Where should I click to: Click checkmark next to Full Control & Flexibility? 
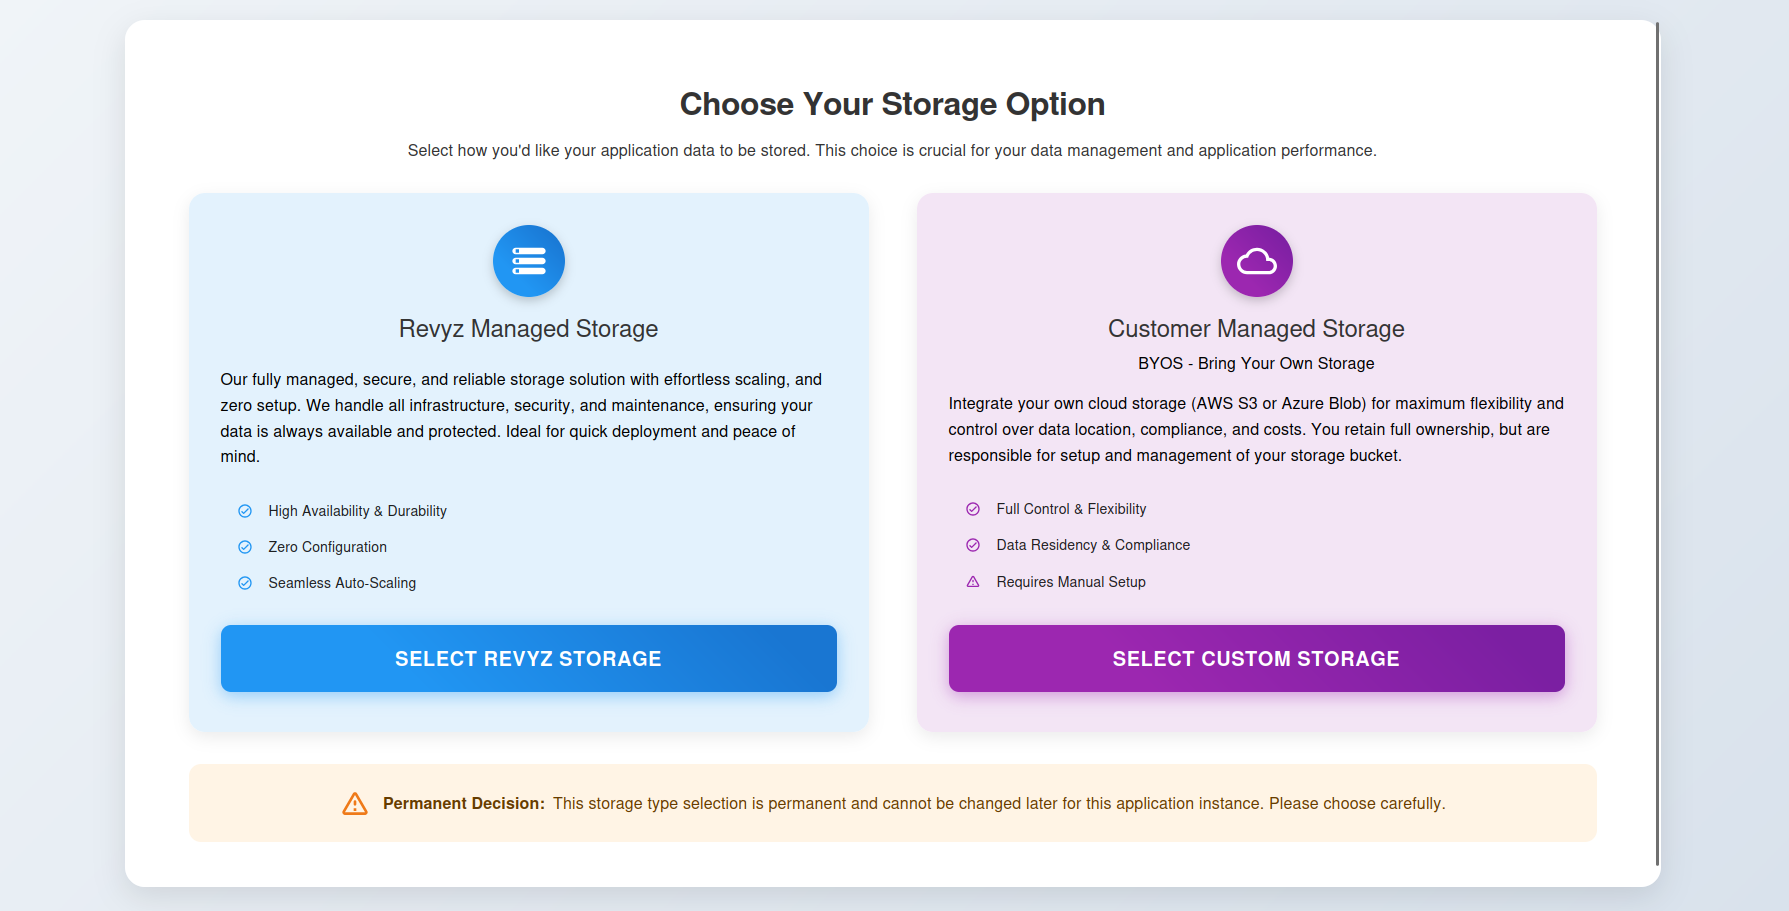[x=973, y=509]
